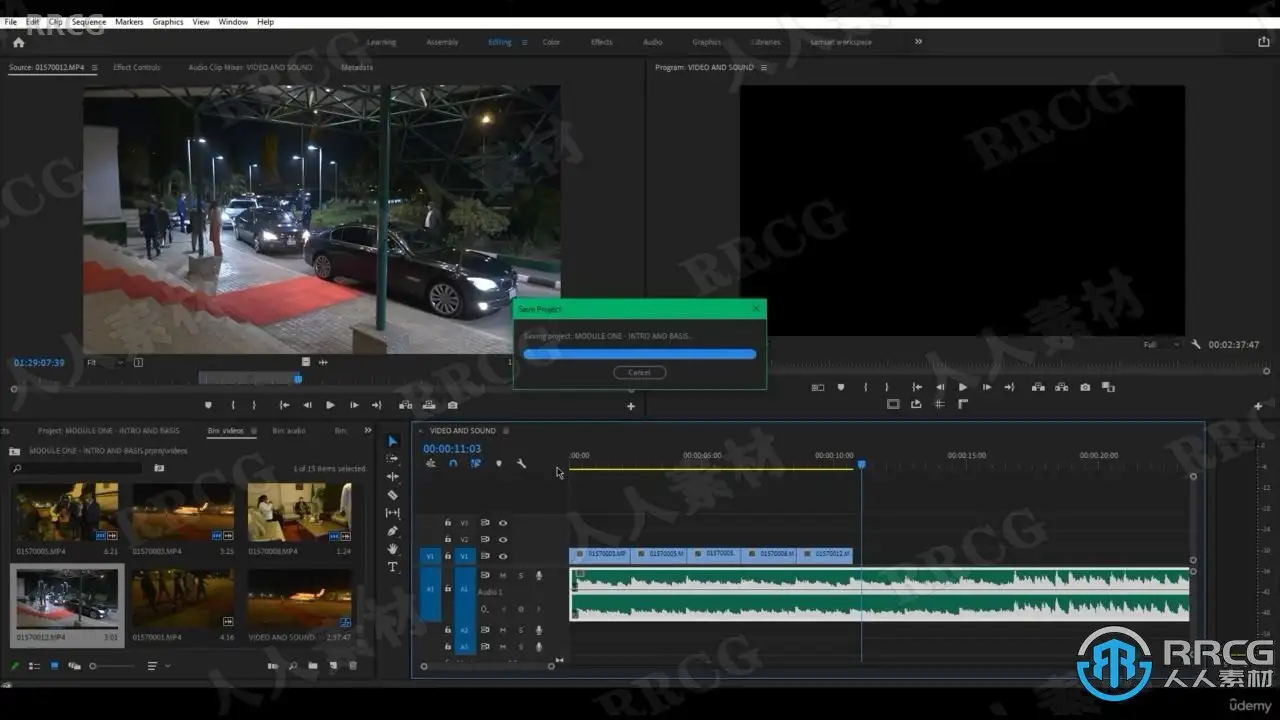
Task: Cancel the Save Project dialog
Action: 639,372
